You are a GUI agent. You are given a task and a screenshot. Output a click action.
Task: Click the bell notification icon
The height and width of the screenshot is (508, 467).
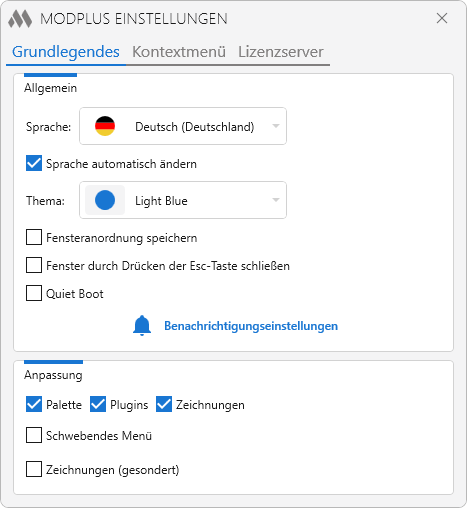[142, 325]
